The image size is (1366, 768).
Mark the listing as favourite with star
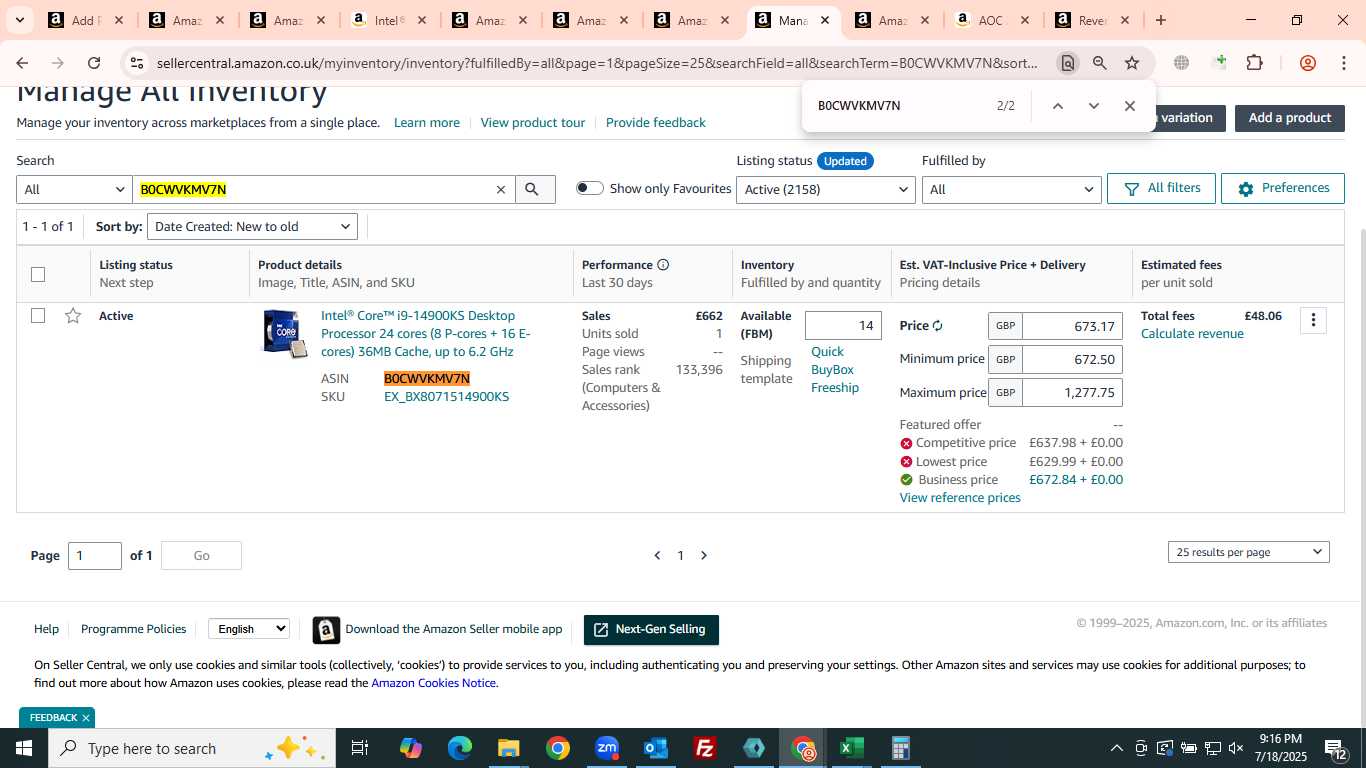point(73,316)
